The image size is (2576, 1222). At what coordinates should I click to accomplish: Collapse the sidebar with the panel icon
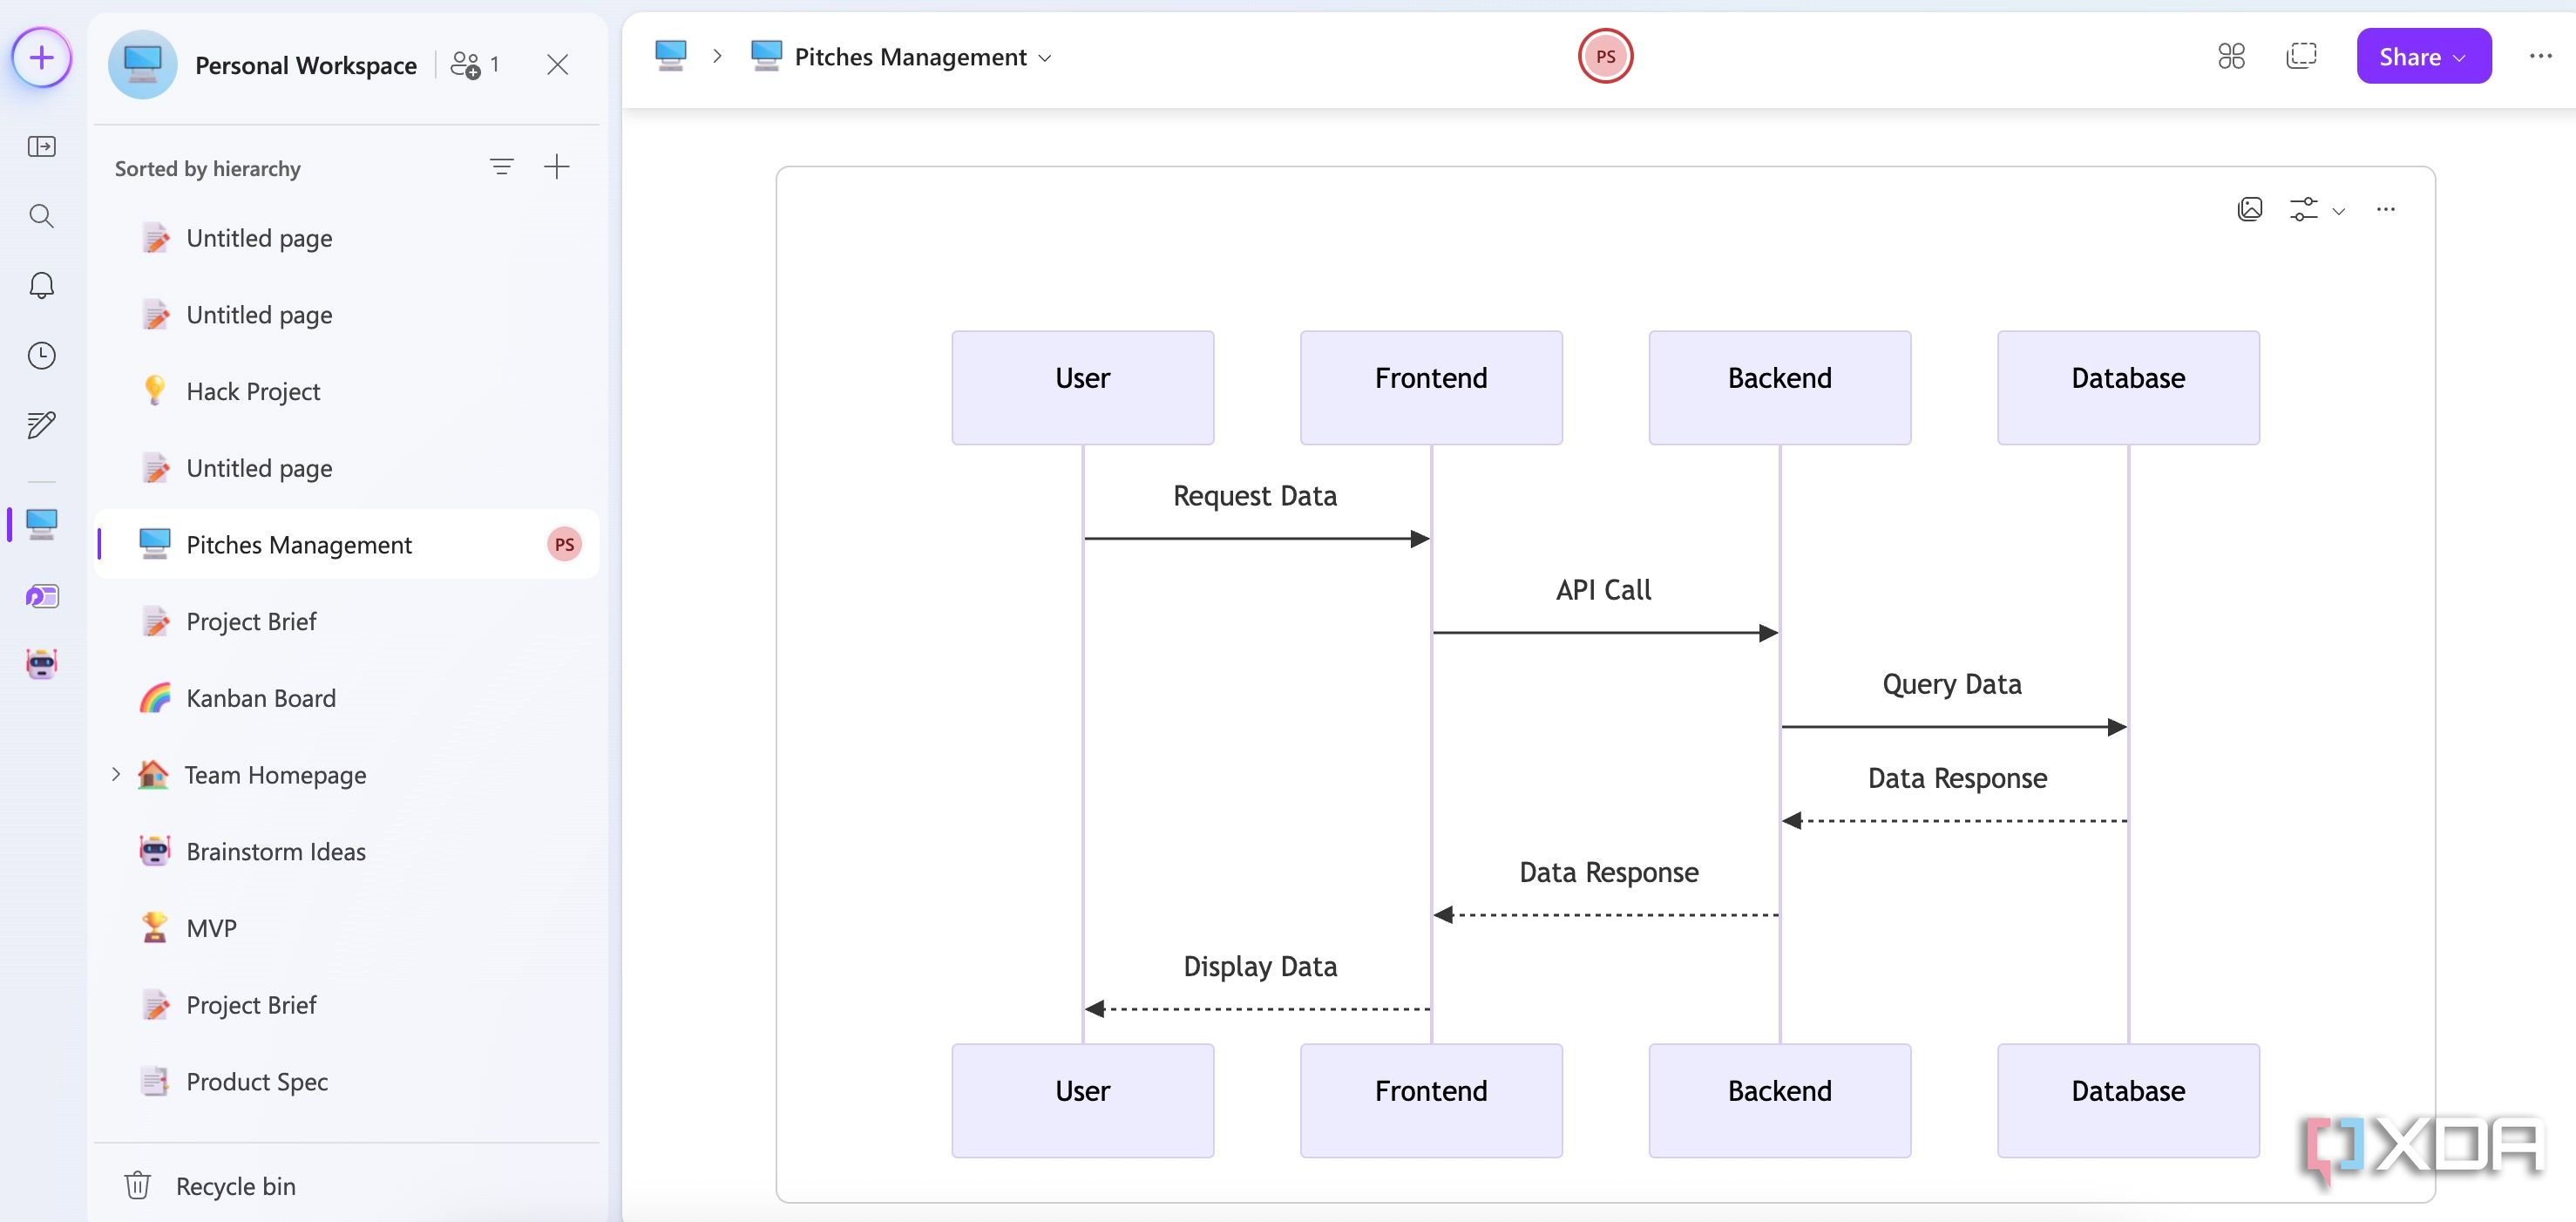click(x=41, y=147)
